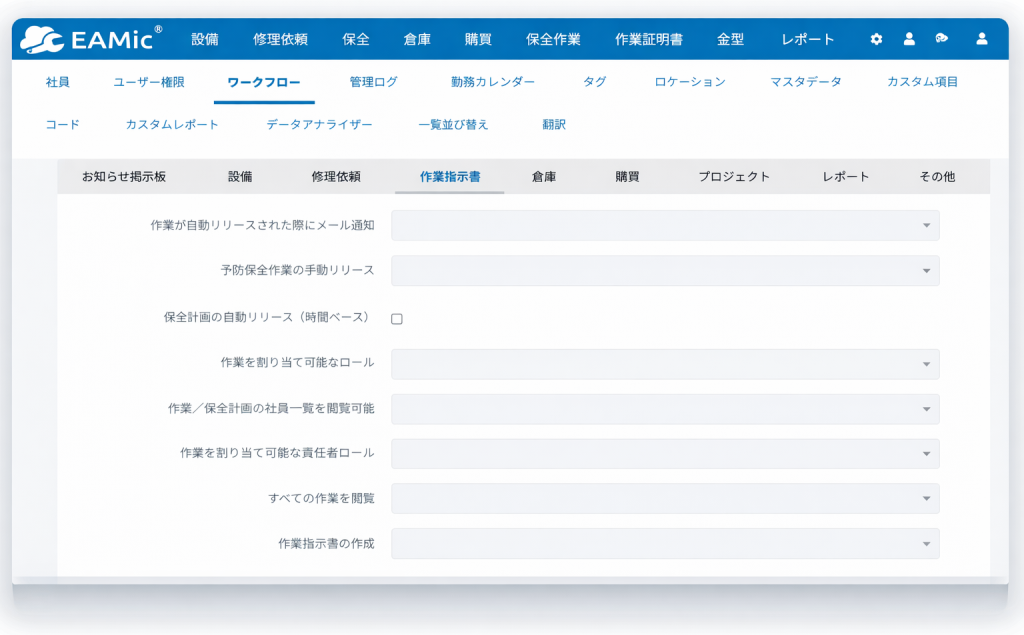Enable 保全計画の自動リリース（時間ベース） checkbox

click(x=397, y=319)
